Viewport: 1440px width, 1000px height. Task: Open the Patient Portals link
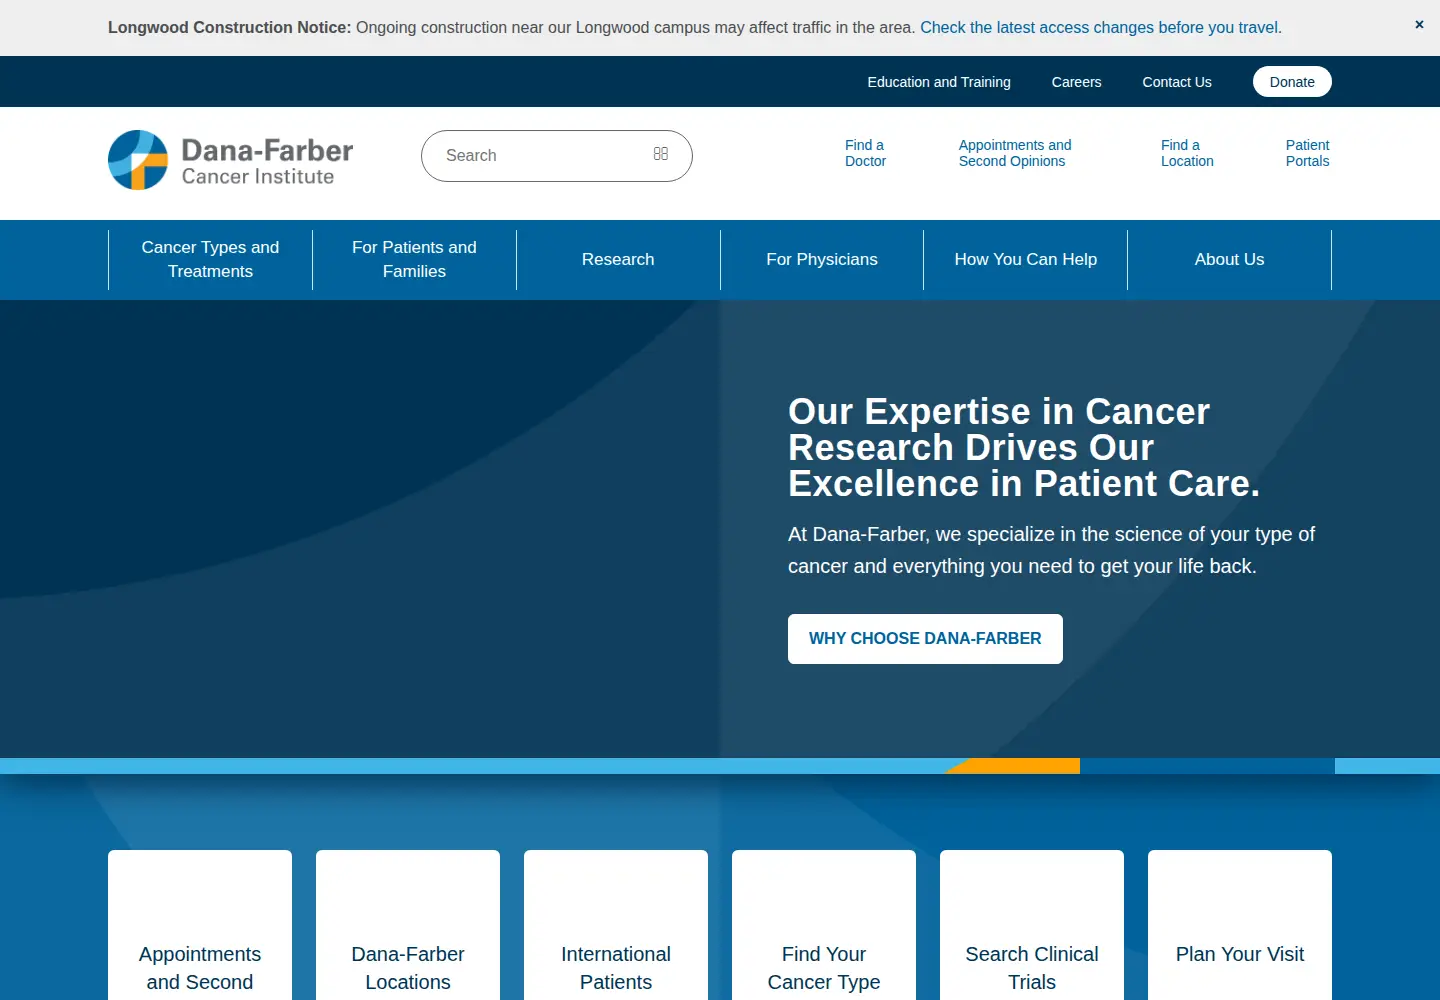pos(1307,153)
